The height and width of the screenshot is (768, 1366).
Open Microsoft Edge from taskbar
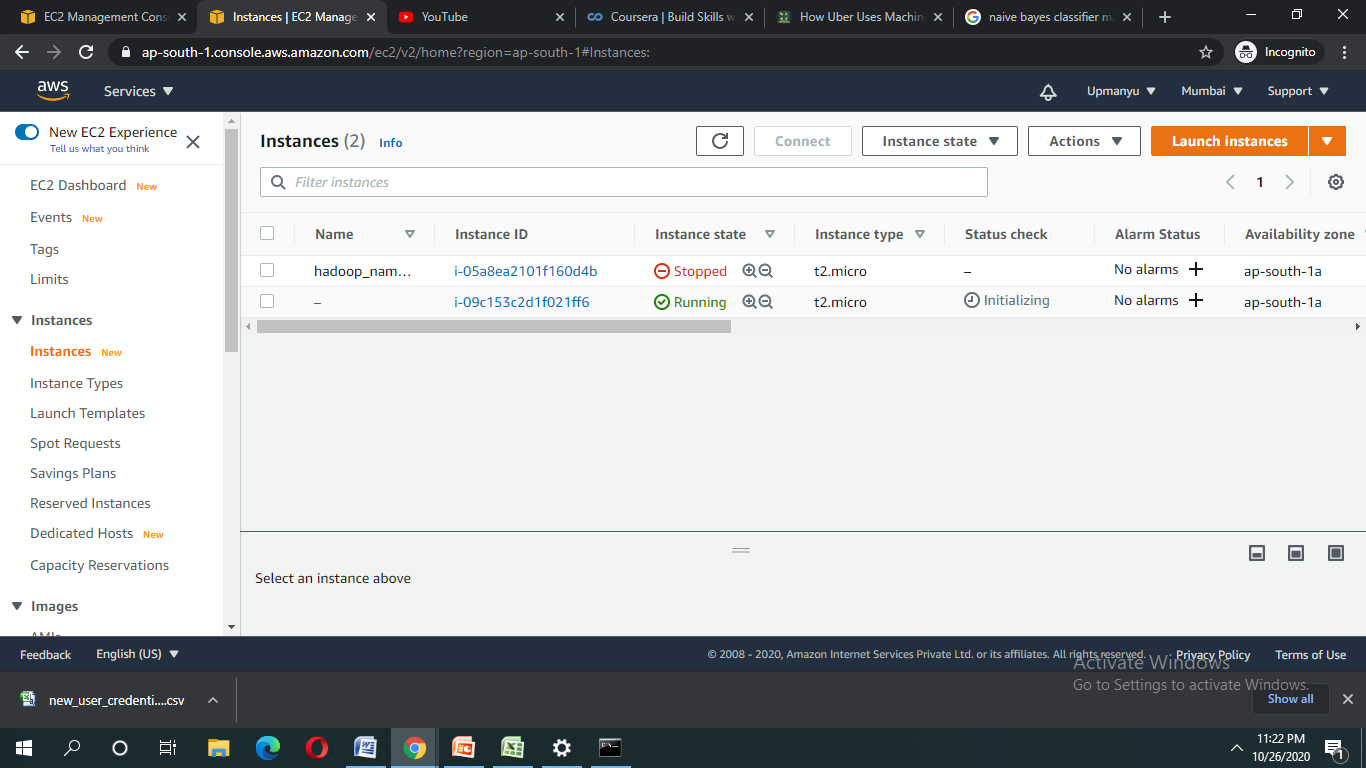point(268,748)
